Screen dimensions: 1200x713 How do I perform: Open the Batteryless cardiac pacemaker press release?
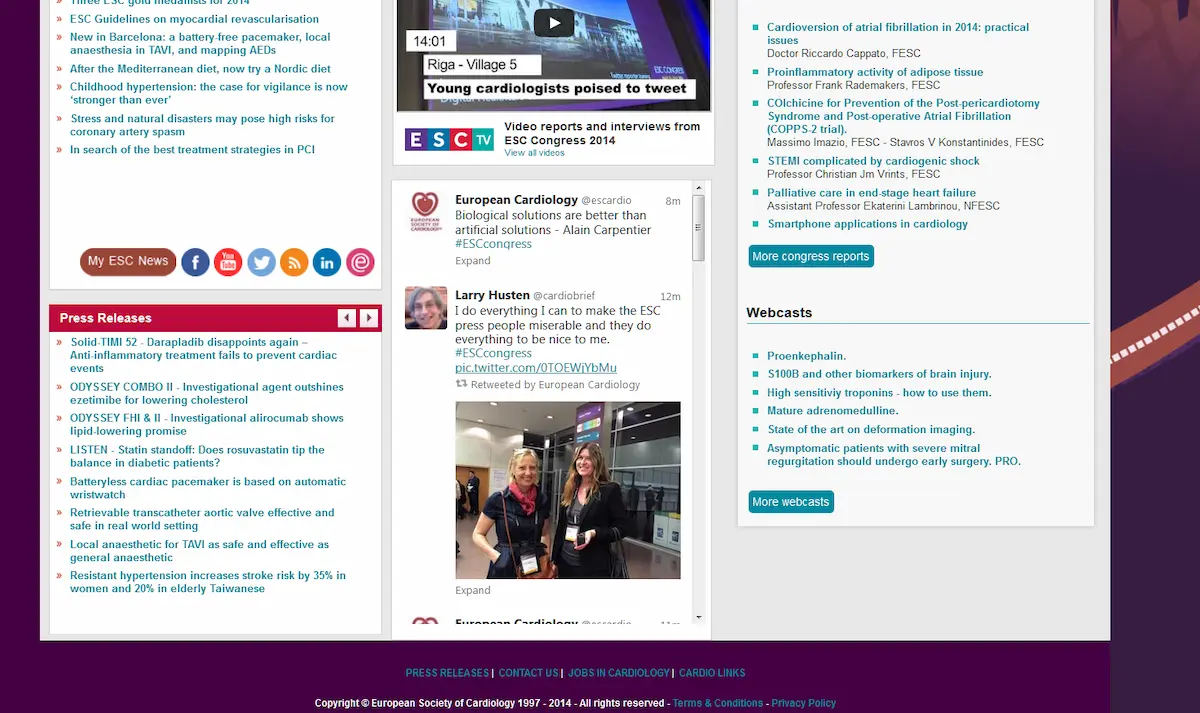click(x=208, y=488)
